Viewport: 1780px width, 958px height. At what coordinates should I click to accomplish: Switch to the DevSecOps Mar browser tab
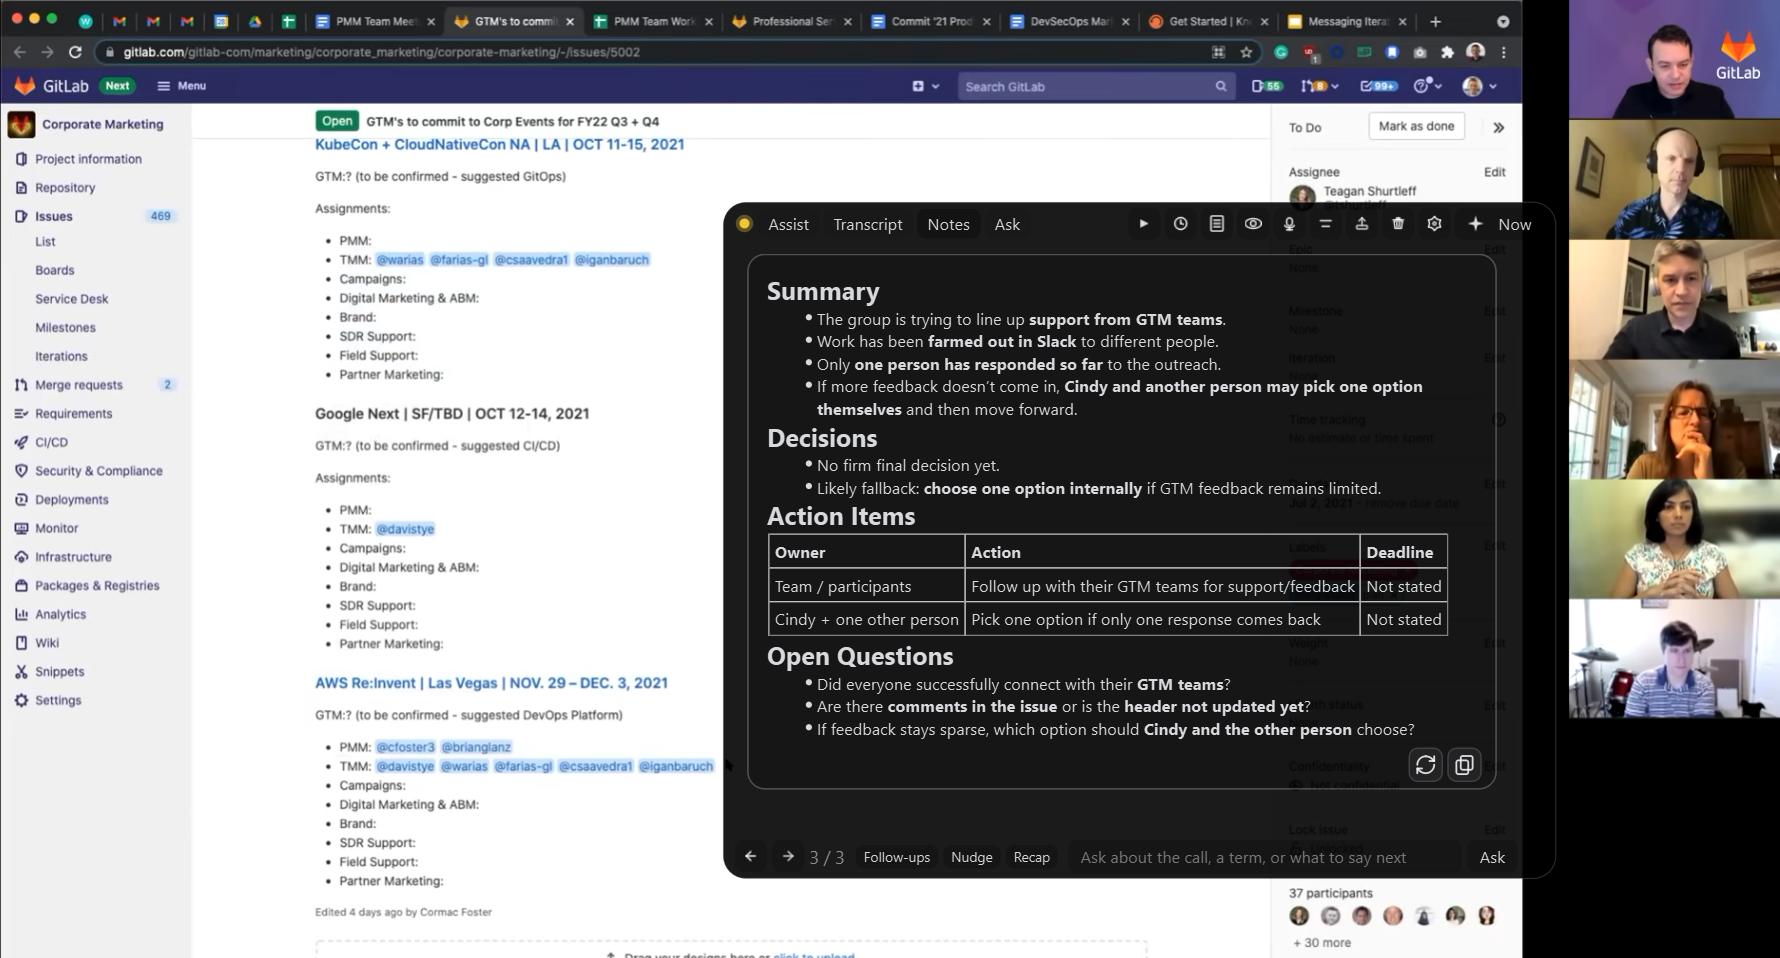click(1069, 21)
